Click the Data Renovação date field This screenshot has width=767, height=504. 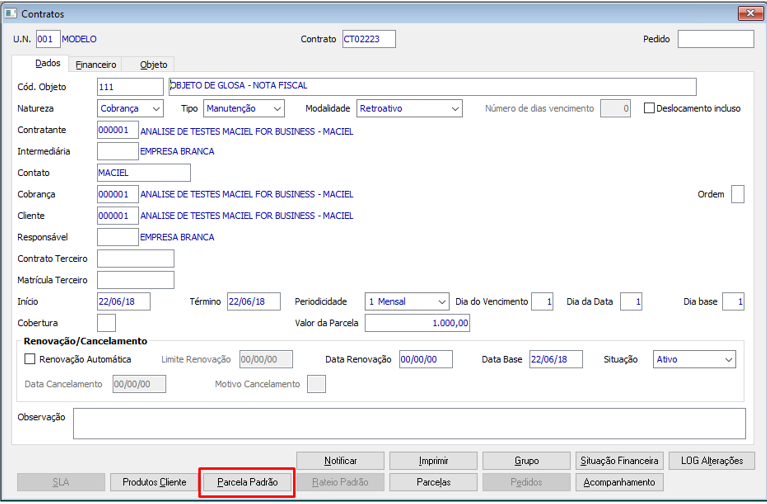pyautogui.click(x=426, y=360)
